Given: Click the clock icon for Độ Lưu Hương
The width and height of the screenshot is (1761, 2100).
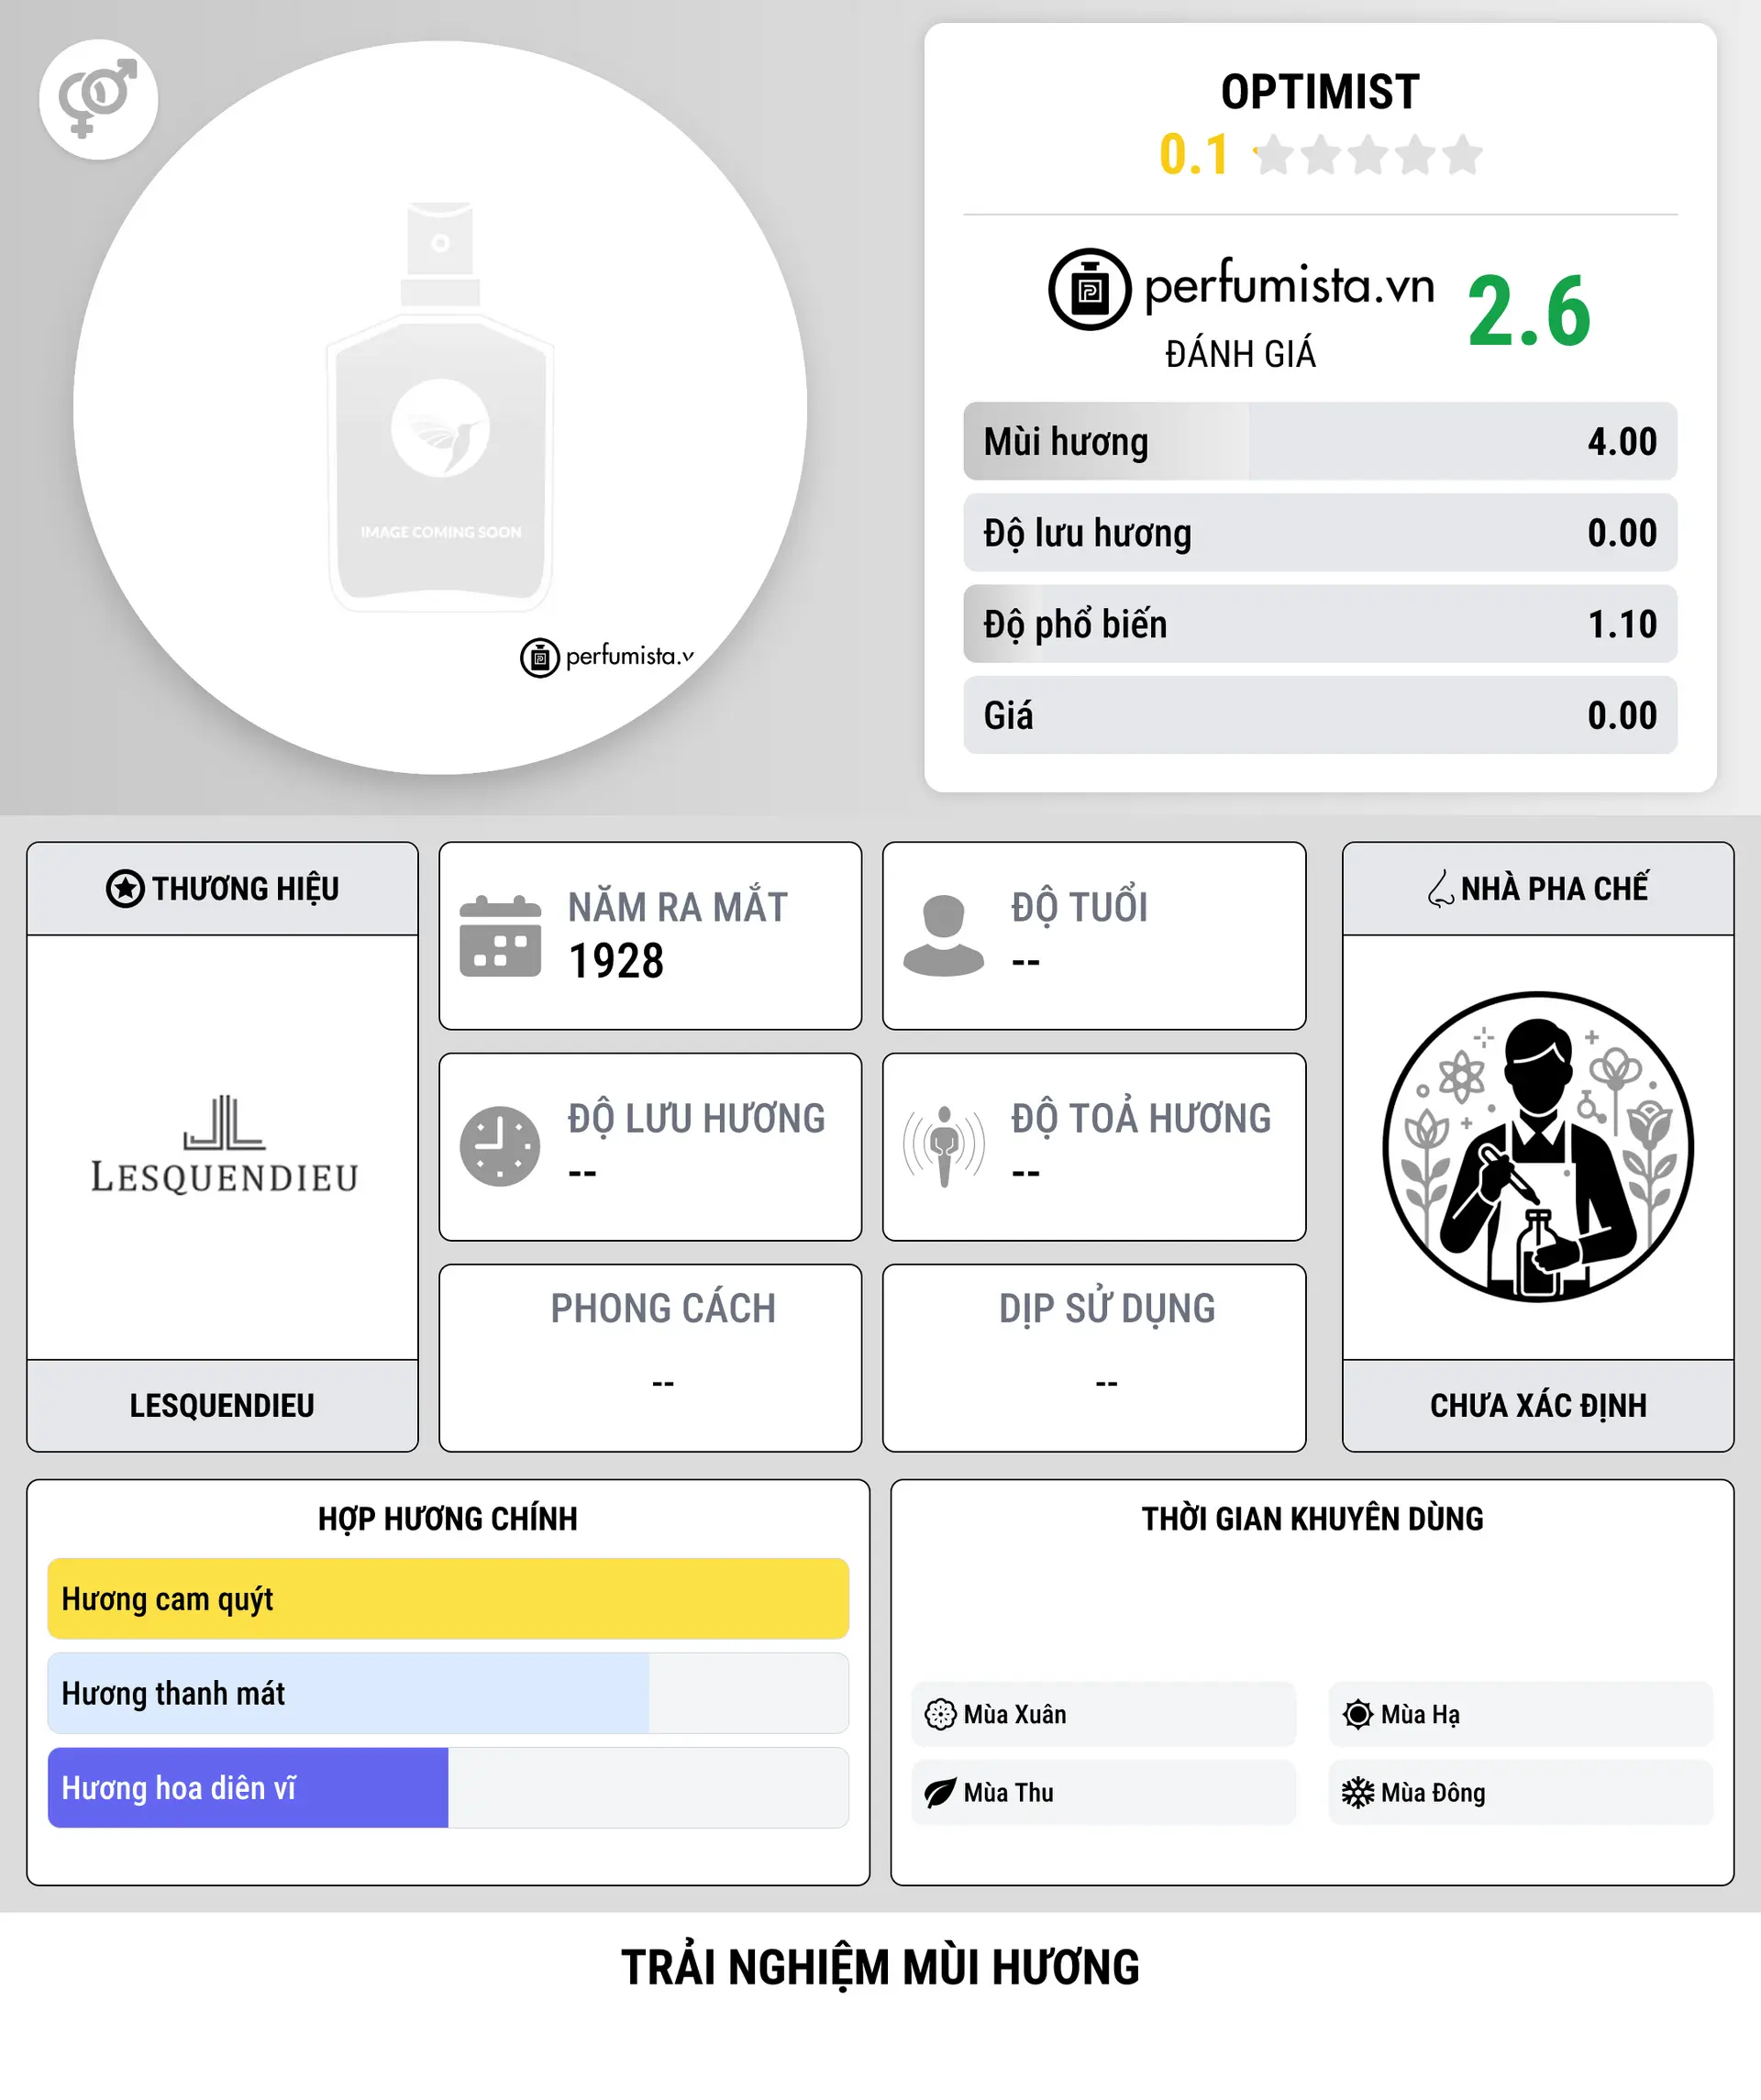Looking at the screenshot, I should click(x=500, y=1147).
